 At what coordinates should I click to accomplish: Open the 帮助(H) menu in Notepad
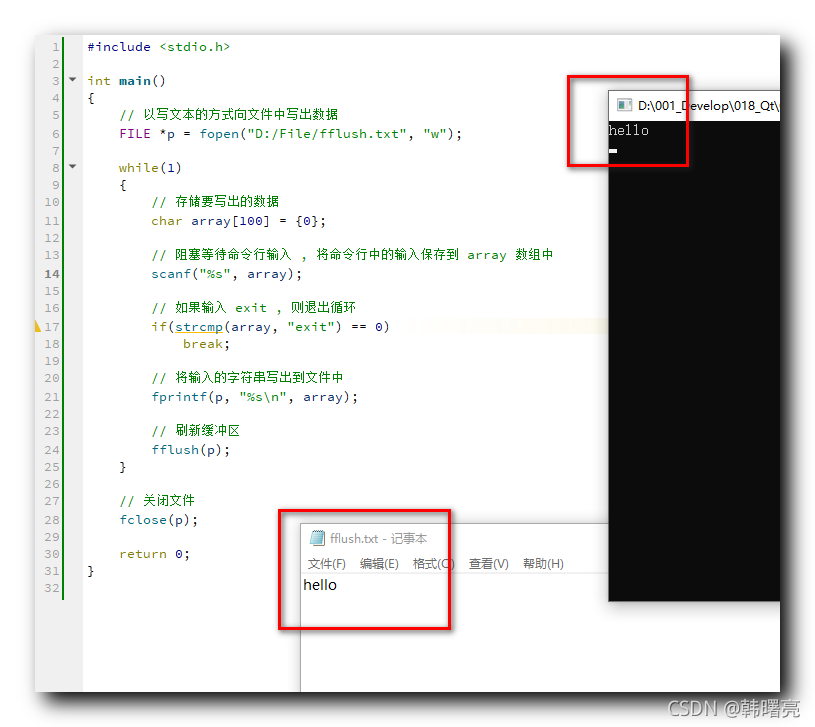543,564
